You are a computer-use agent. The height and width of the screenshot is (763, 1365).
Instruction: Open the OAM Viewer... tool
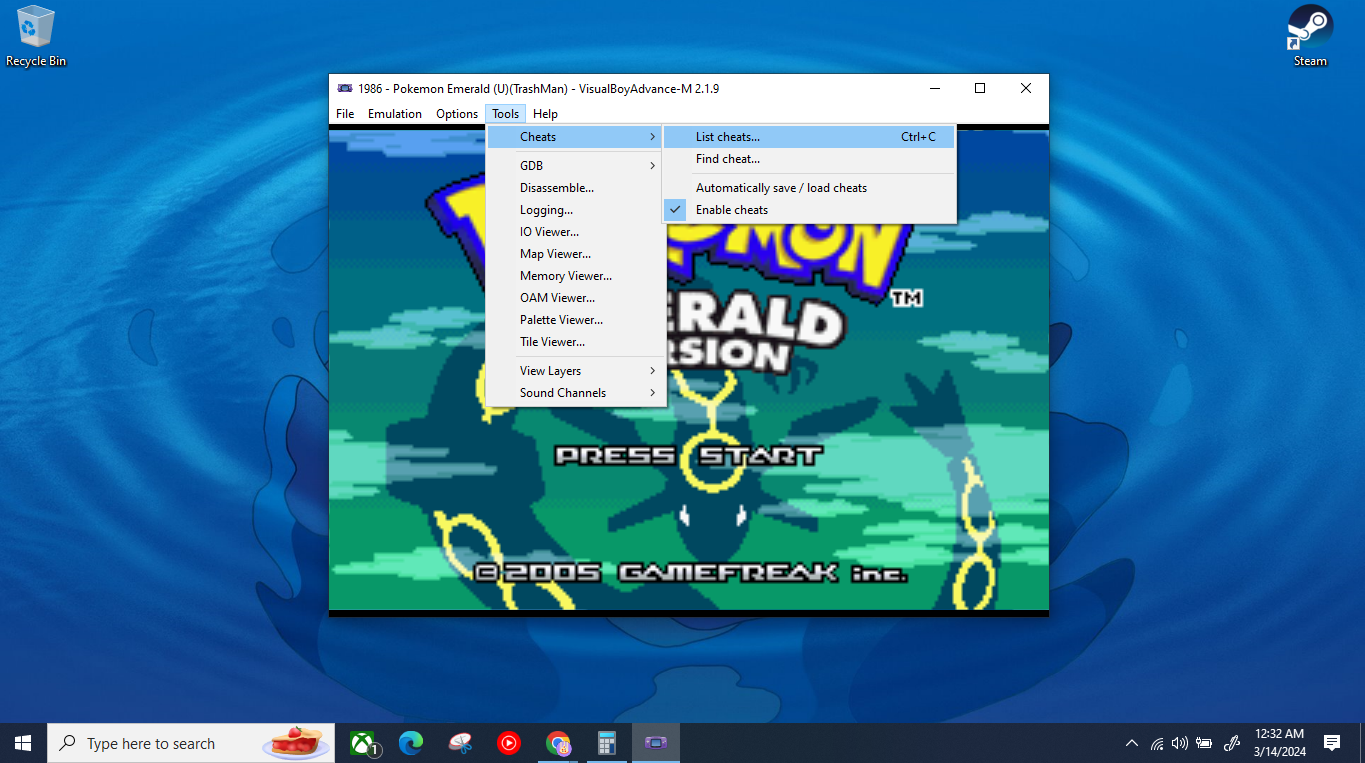point(575,298)
